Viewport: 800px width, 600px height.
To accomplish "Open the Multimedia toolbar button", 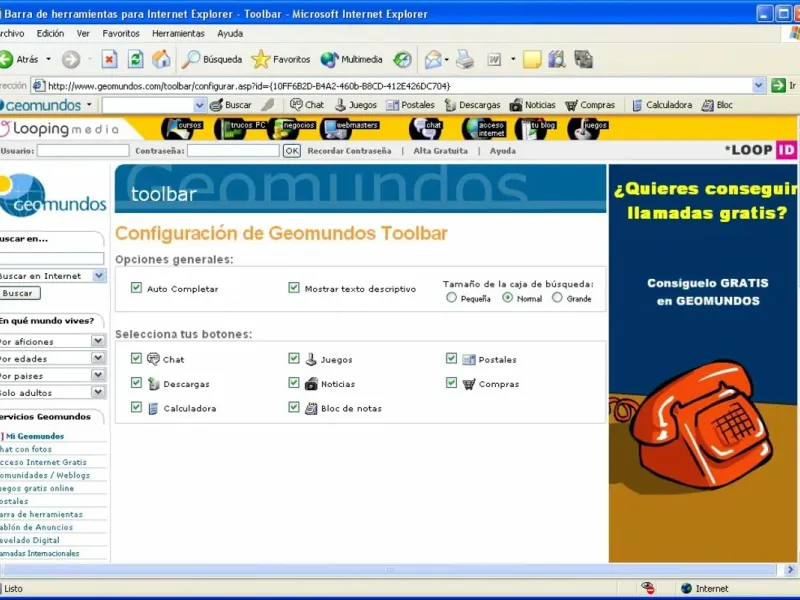I will click(x=352, y=60).
